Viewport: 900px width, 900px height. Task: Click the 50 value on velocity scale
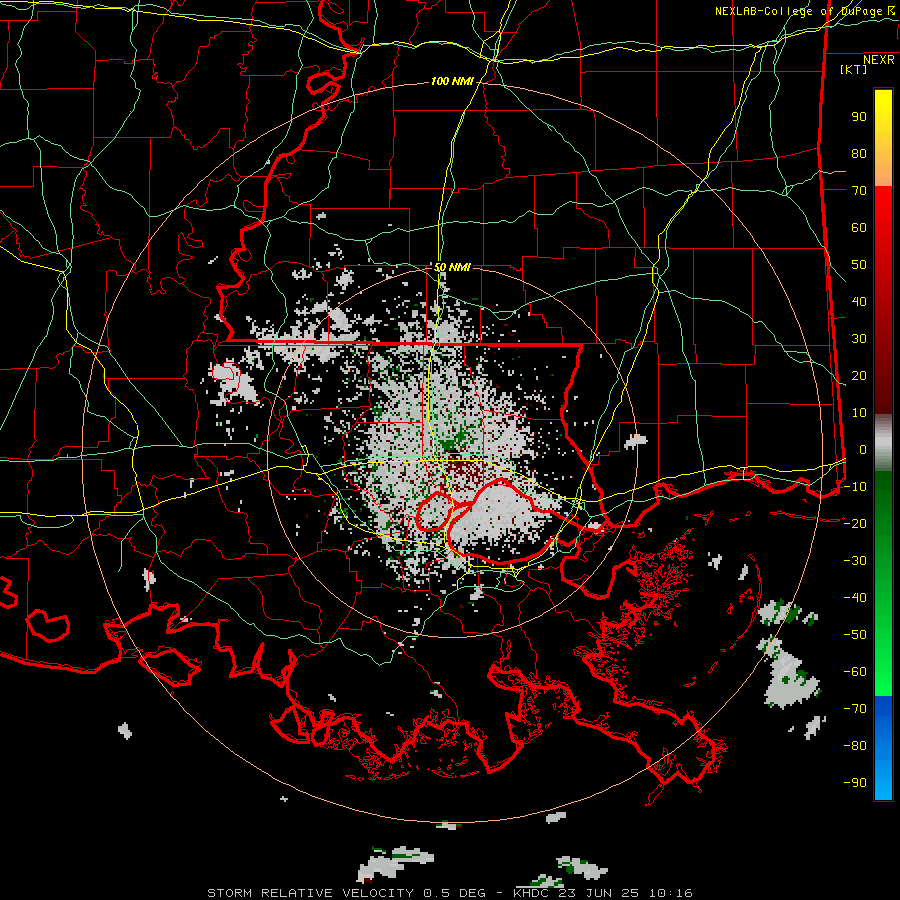[x=859, y=265]
